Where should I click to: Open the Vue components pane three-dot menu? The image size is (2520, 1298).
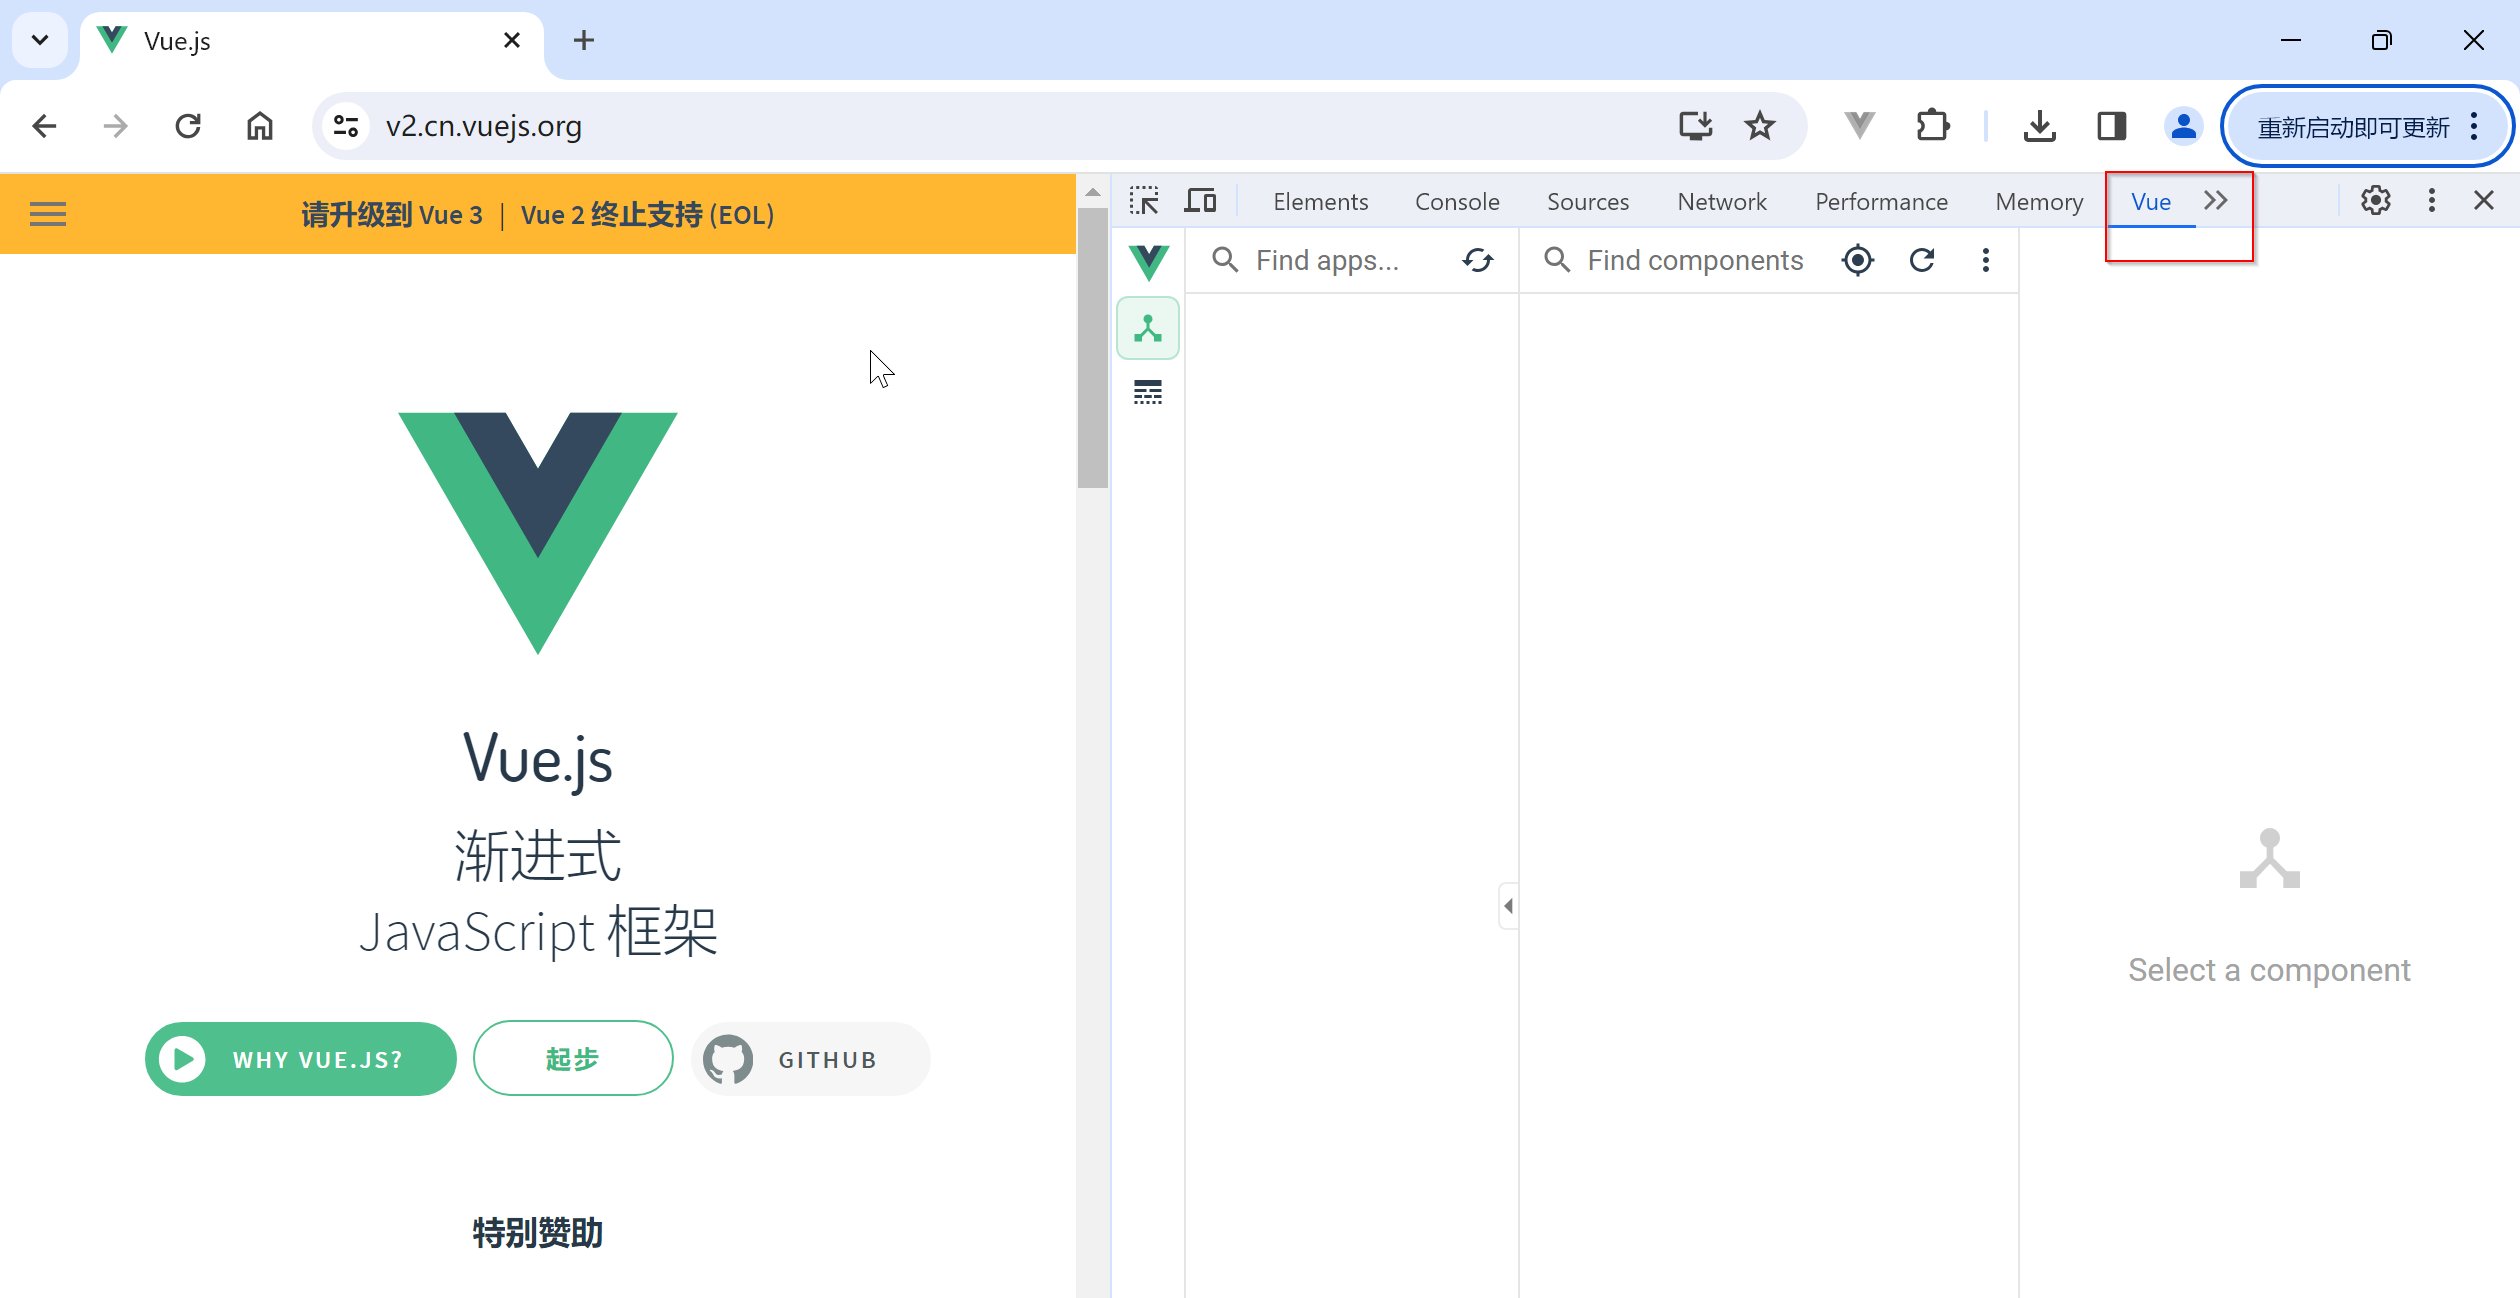tap(1985, 260)
